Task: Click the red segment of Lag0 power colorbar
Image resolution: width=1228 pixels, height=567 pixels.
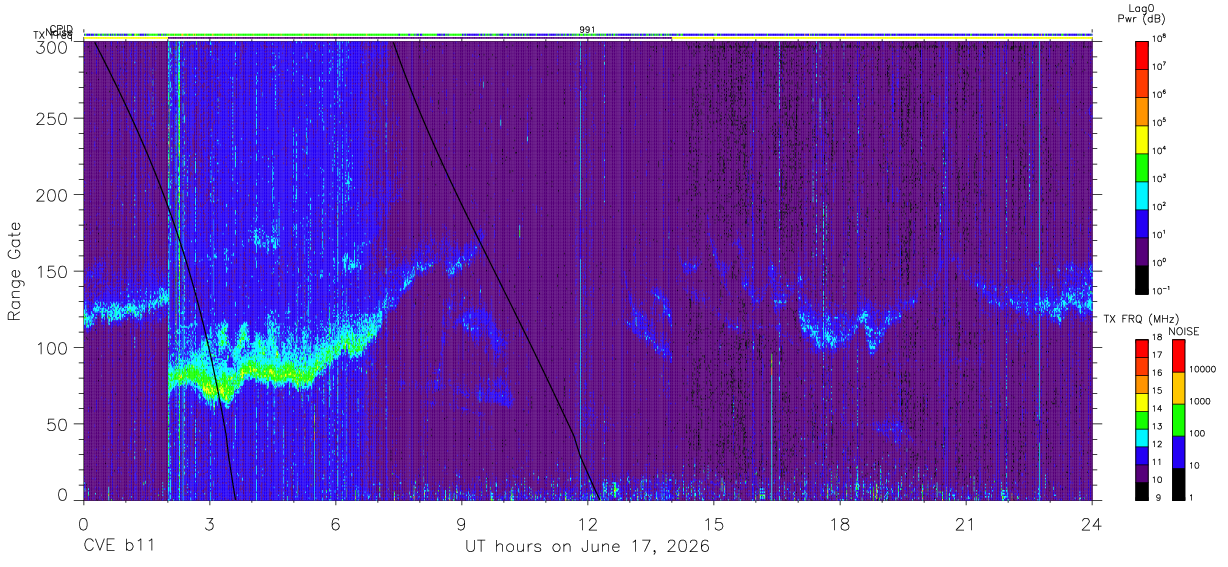Action: tap(1142, 54)
